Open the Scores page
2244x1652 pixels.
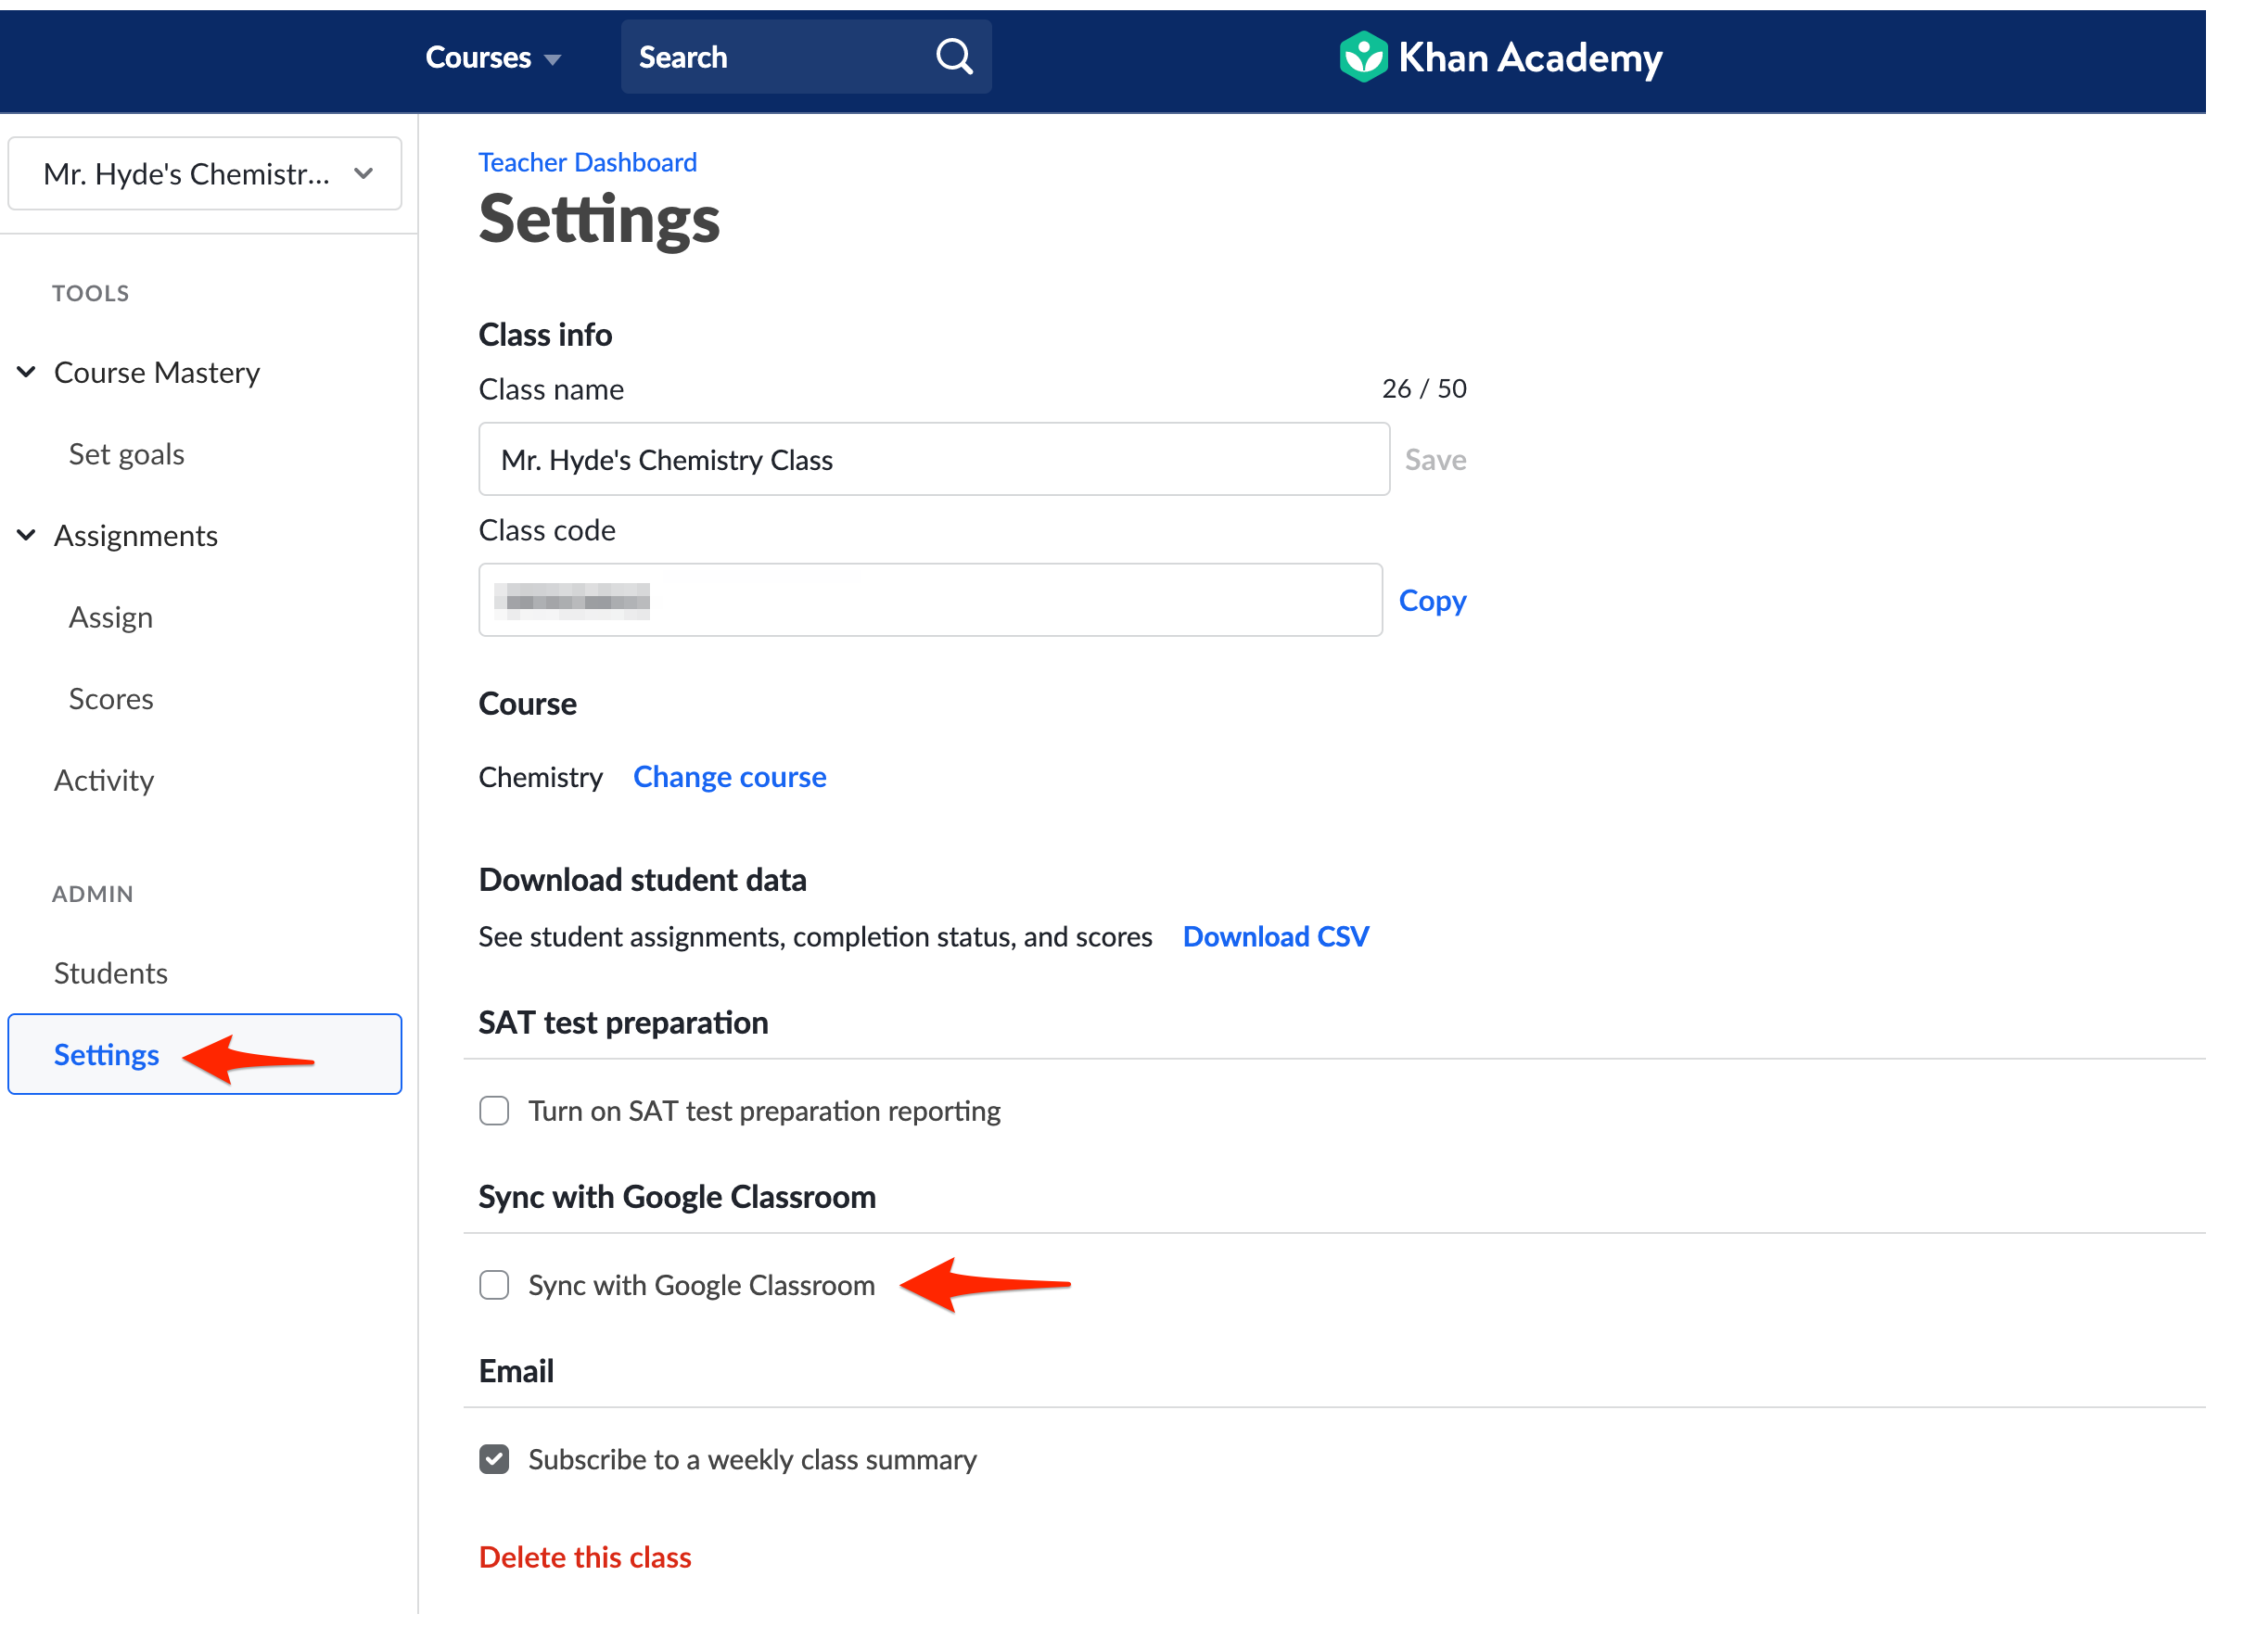click(110, 698)
